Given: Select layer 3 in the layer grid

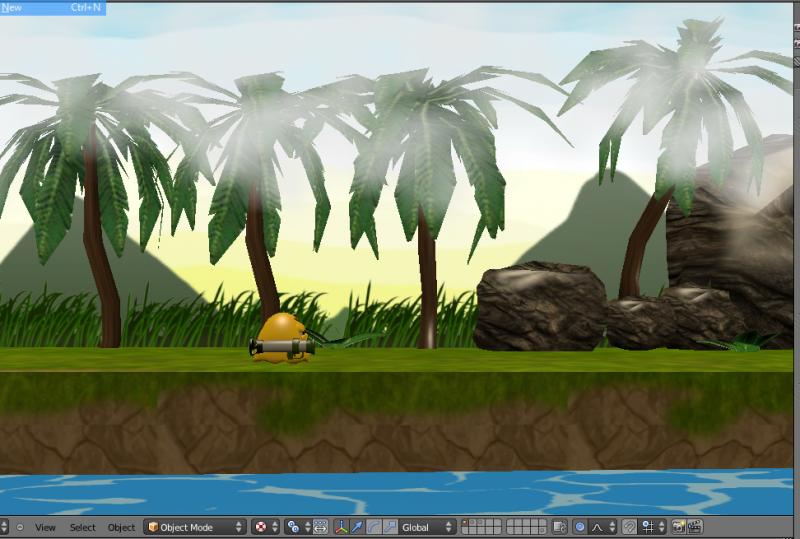Looking at the screenshot, I should coord(481,523).
